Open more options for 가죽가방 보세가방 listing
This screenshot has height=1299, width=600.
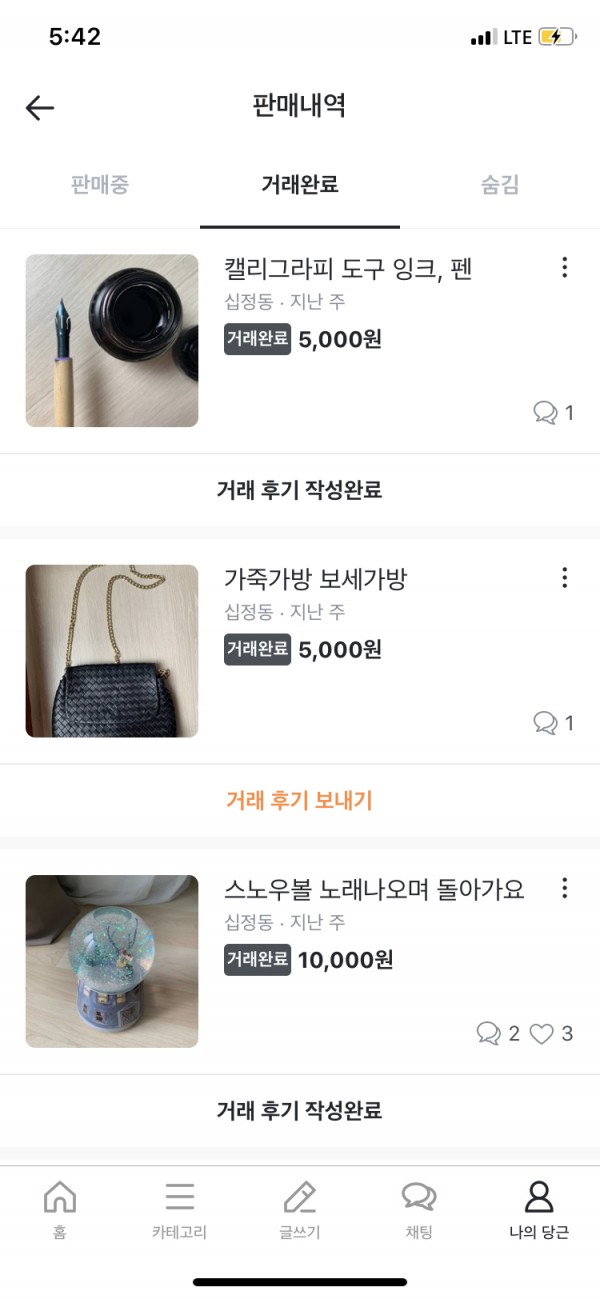565,577
